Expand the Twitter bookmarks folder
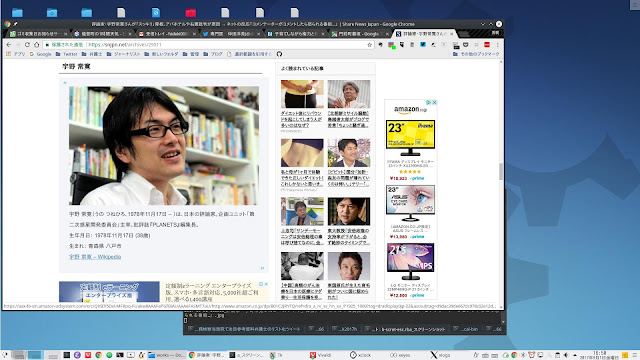 (67, 54)
